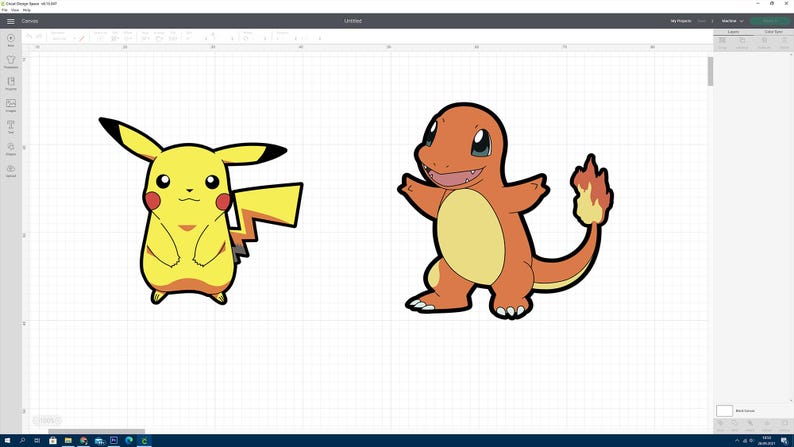Open the Machine selection dropdown
The height and width of the screenshot is (447, 794).
pyautogui.click(x=732, y=21)
